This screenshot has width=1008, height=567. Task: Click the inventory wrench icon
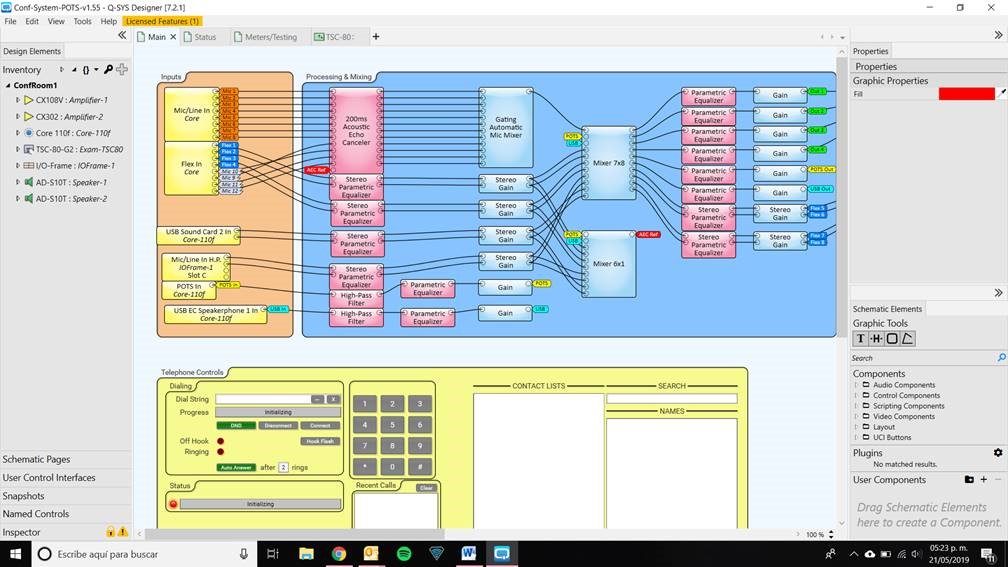108,70
